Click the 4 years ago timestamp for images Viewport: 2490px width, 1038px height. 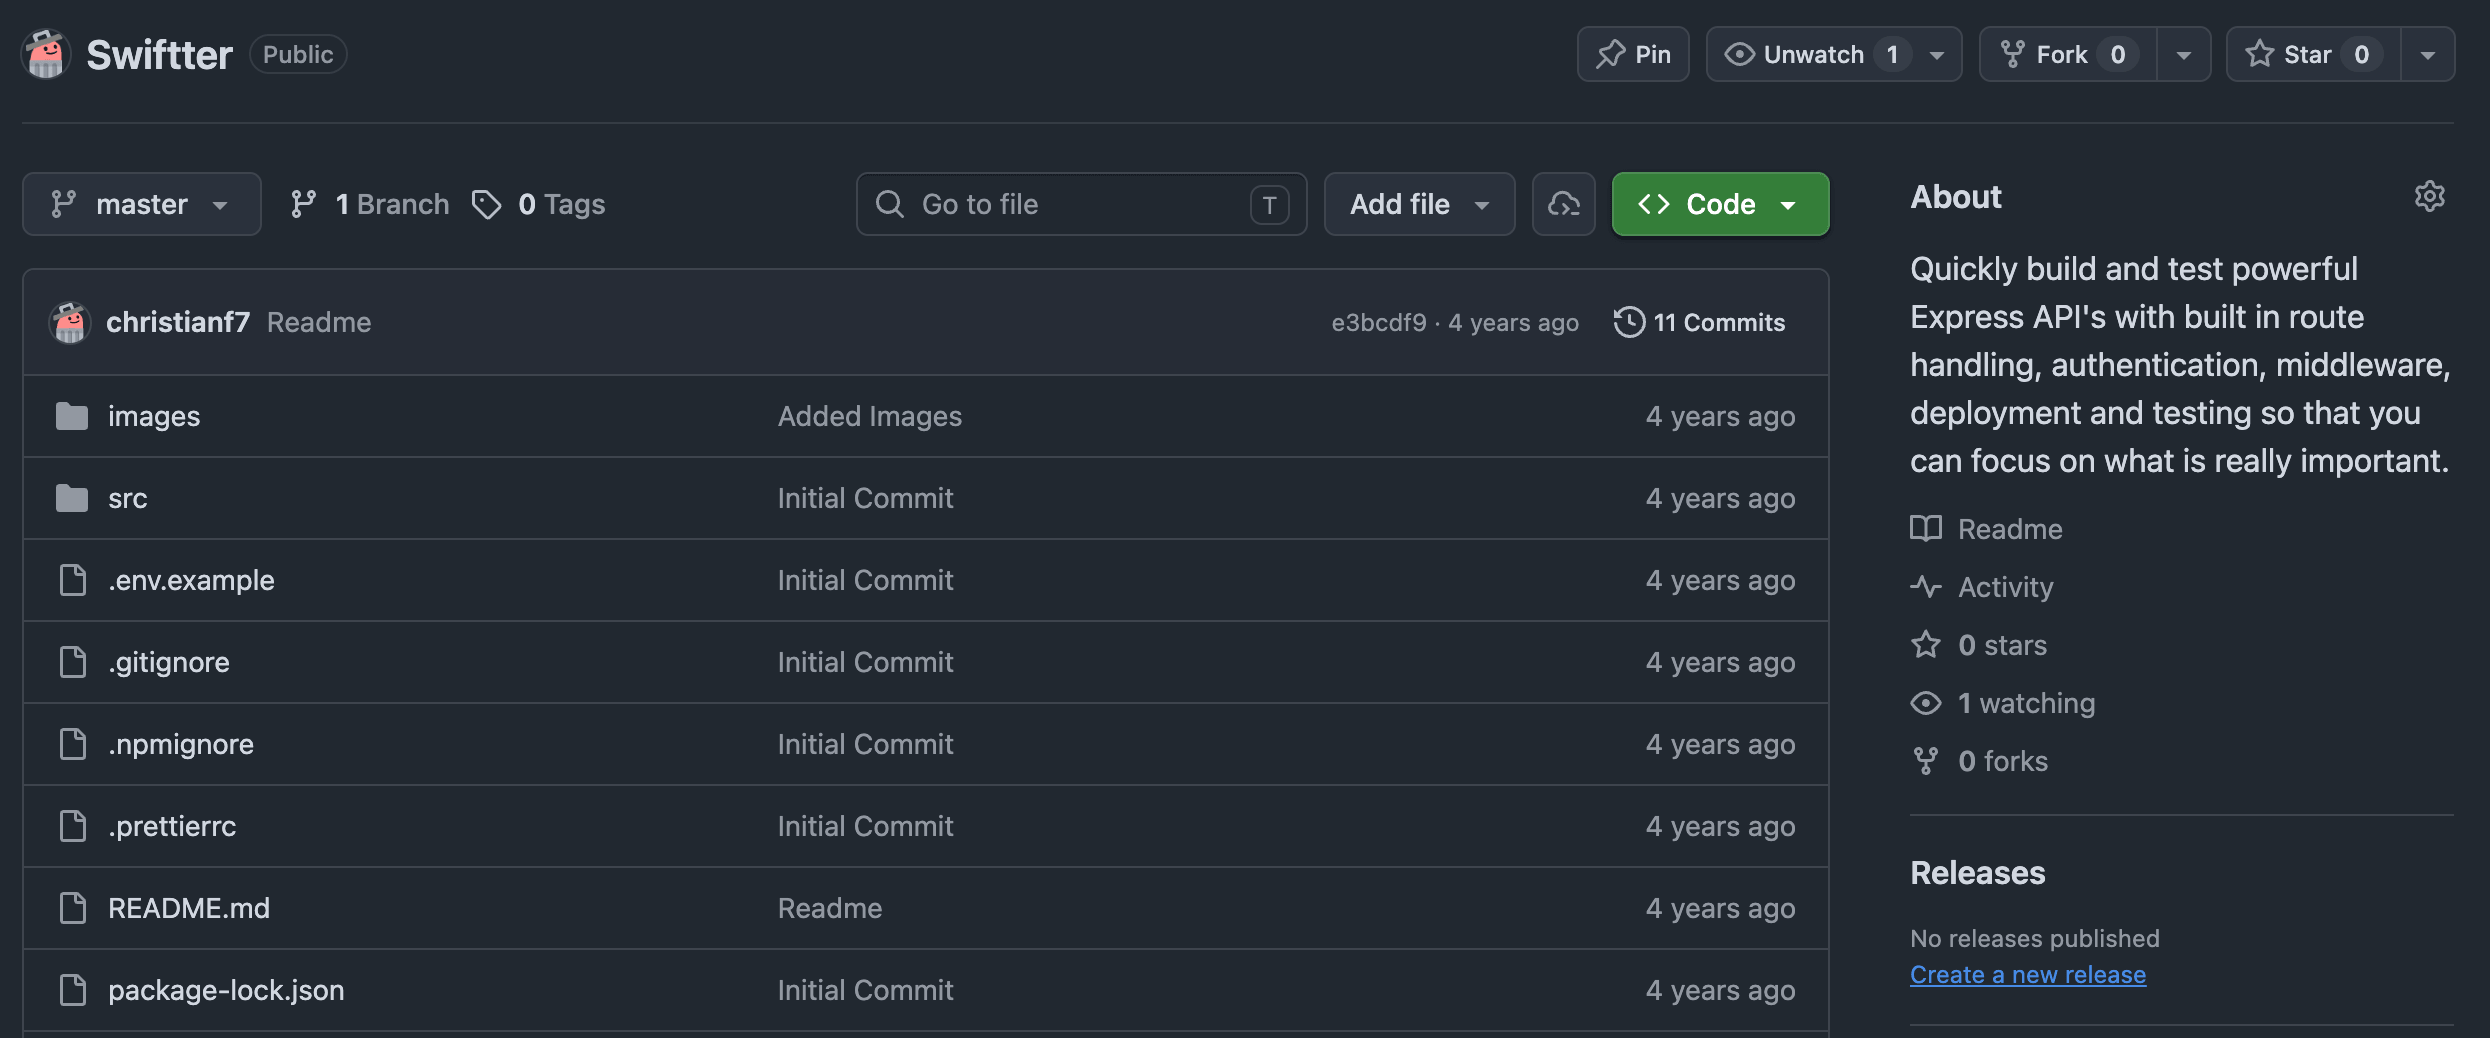(x=1720, y=416)
